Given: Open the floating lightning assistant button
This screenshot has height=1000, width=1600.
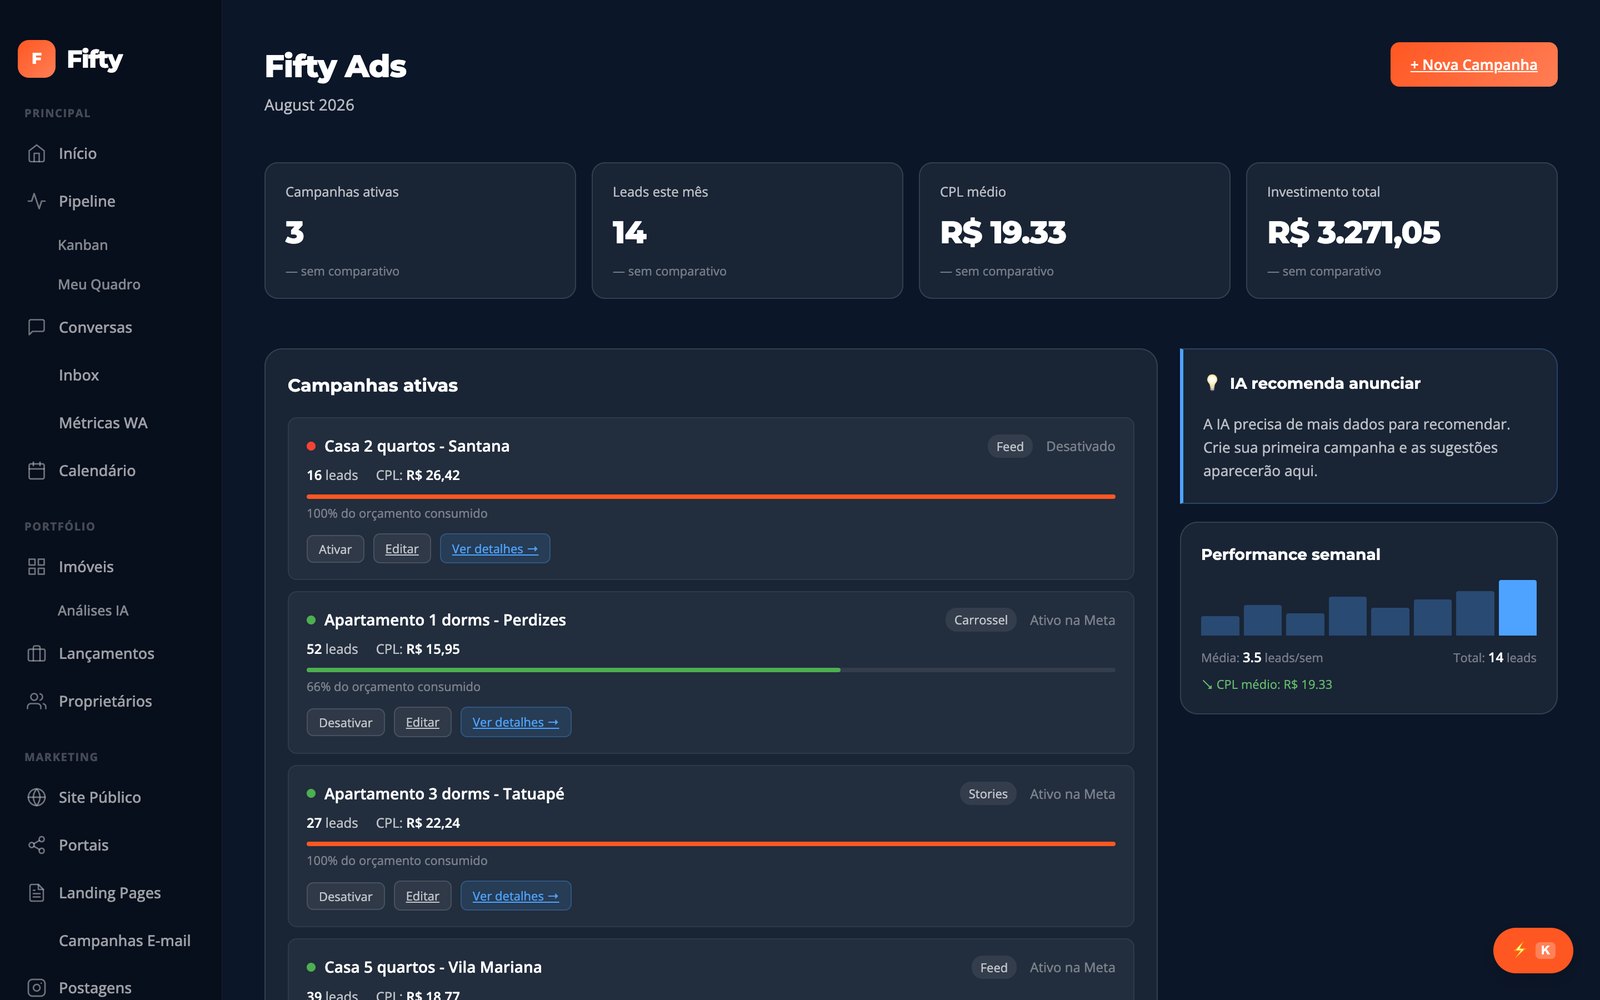Looking at the screenshot, I should pos(1533,950).
